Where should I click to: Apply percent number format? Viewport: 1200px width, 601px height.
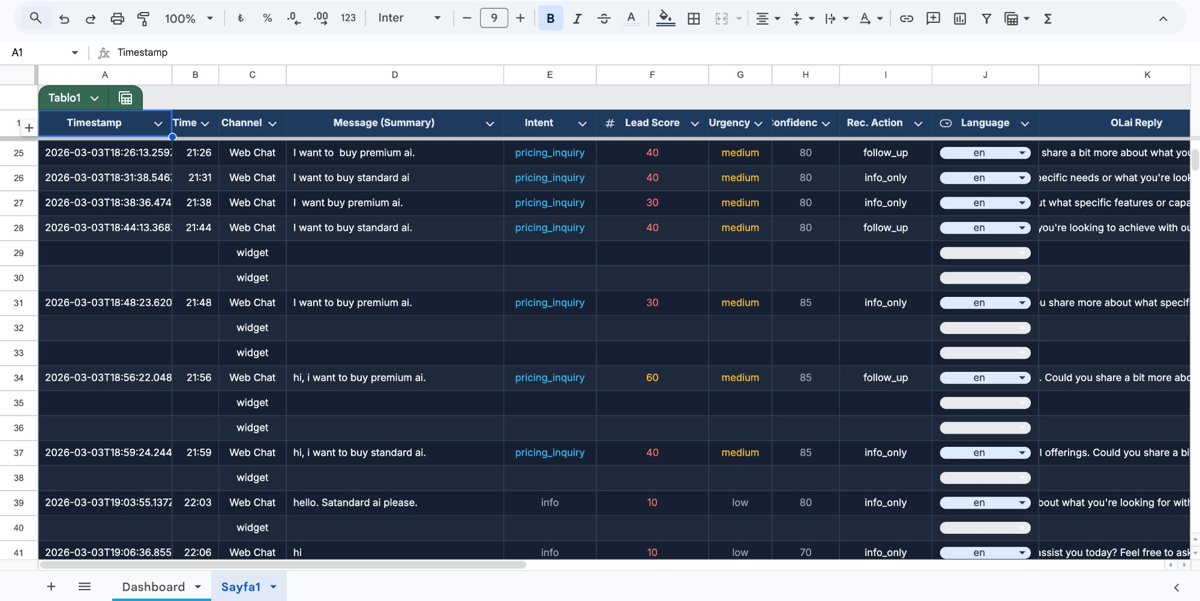tap(267, 17)
